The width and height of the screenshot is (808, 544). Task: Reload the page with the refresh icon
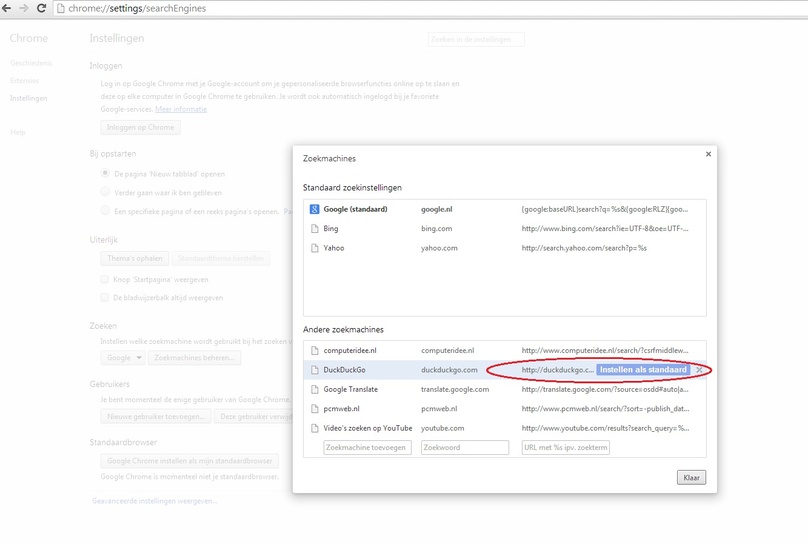coord(41,8)
